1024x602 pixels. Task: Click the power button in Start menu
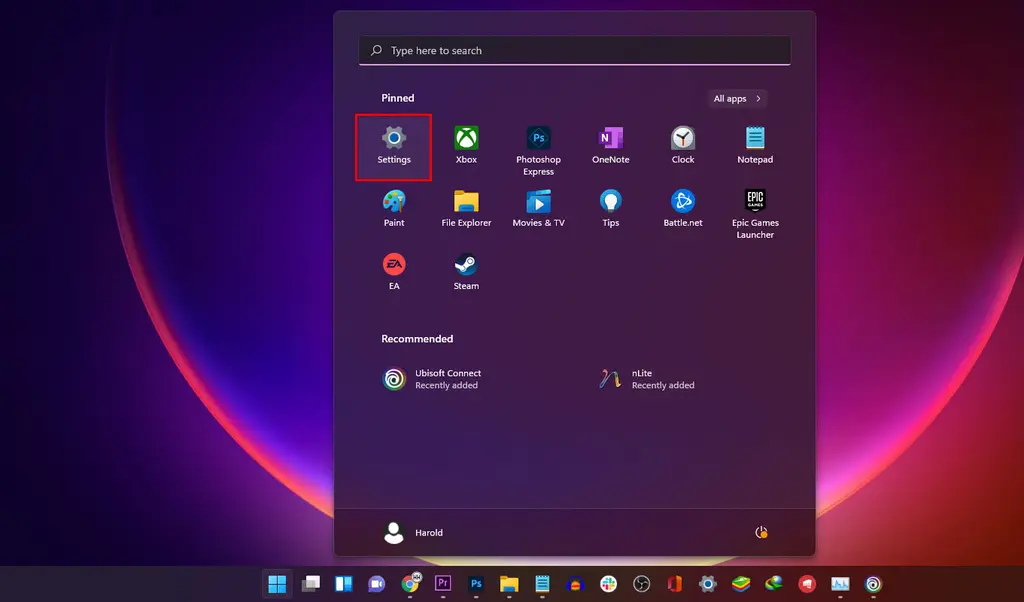pyautogui.click(x=761, y=532)
